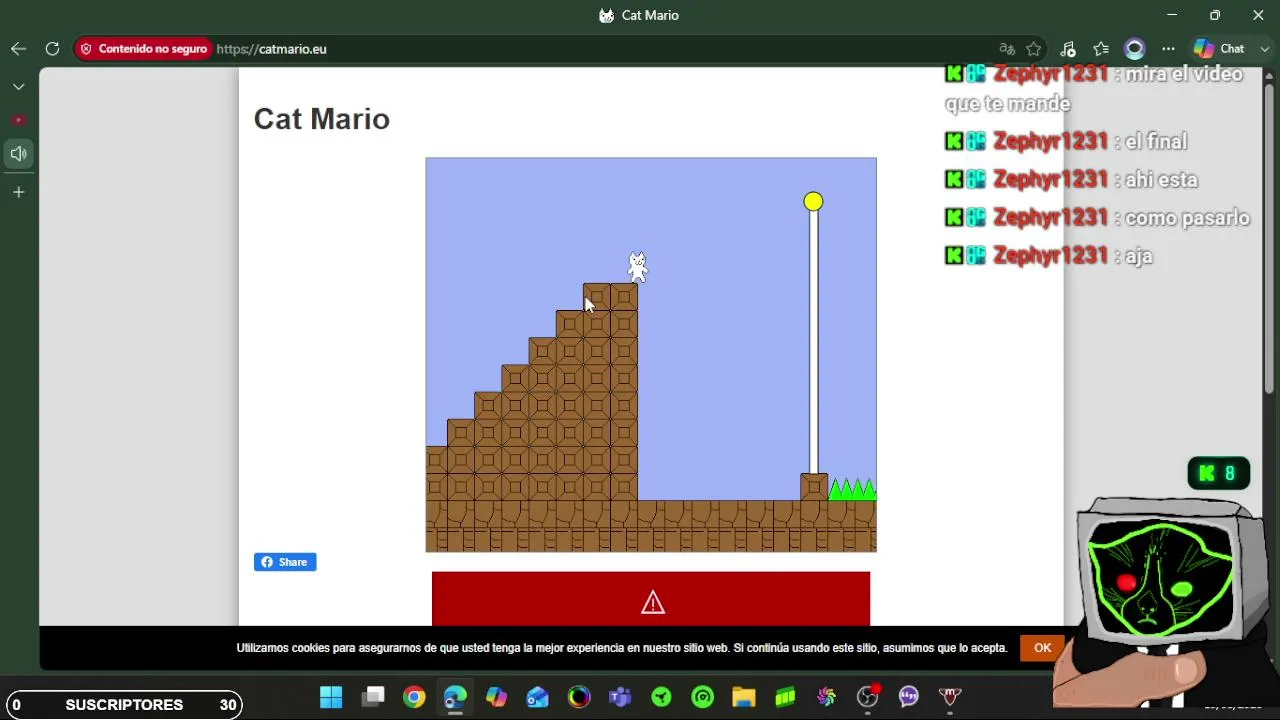
Task: Click the red warning triangle banner
Action: pyautogui.click(x=651, y=599)
